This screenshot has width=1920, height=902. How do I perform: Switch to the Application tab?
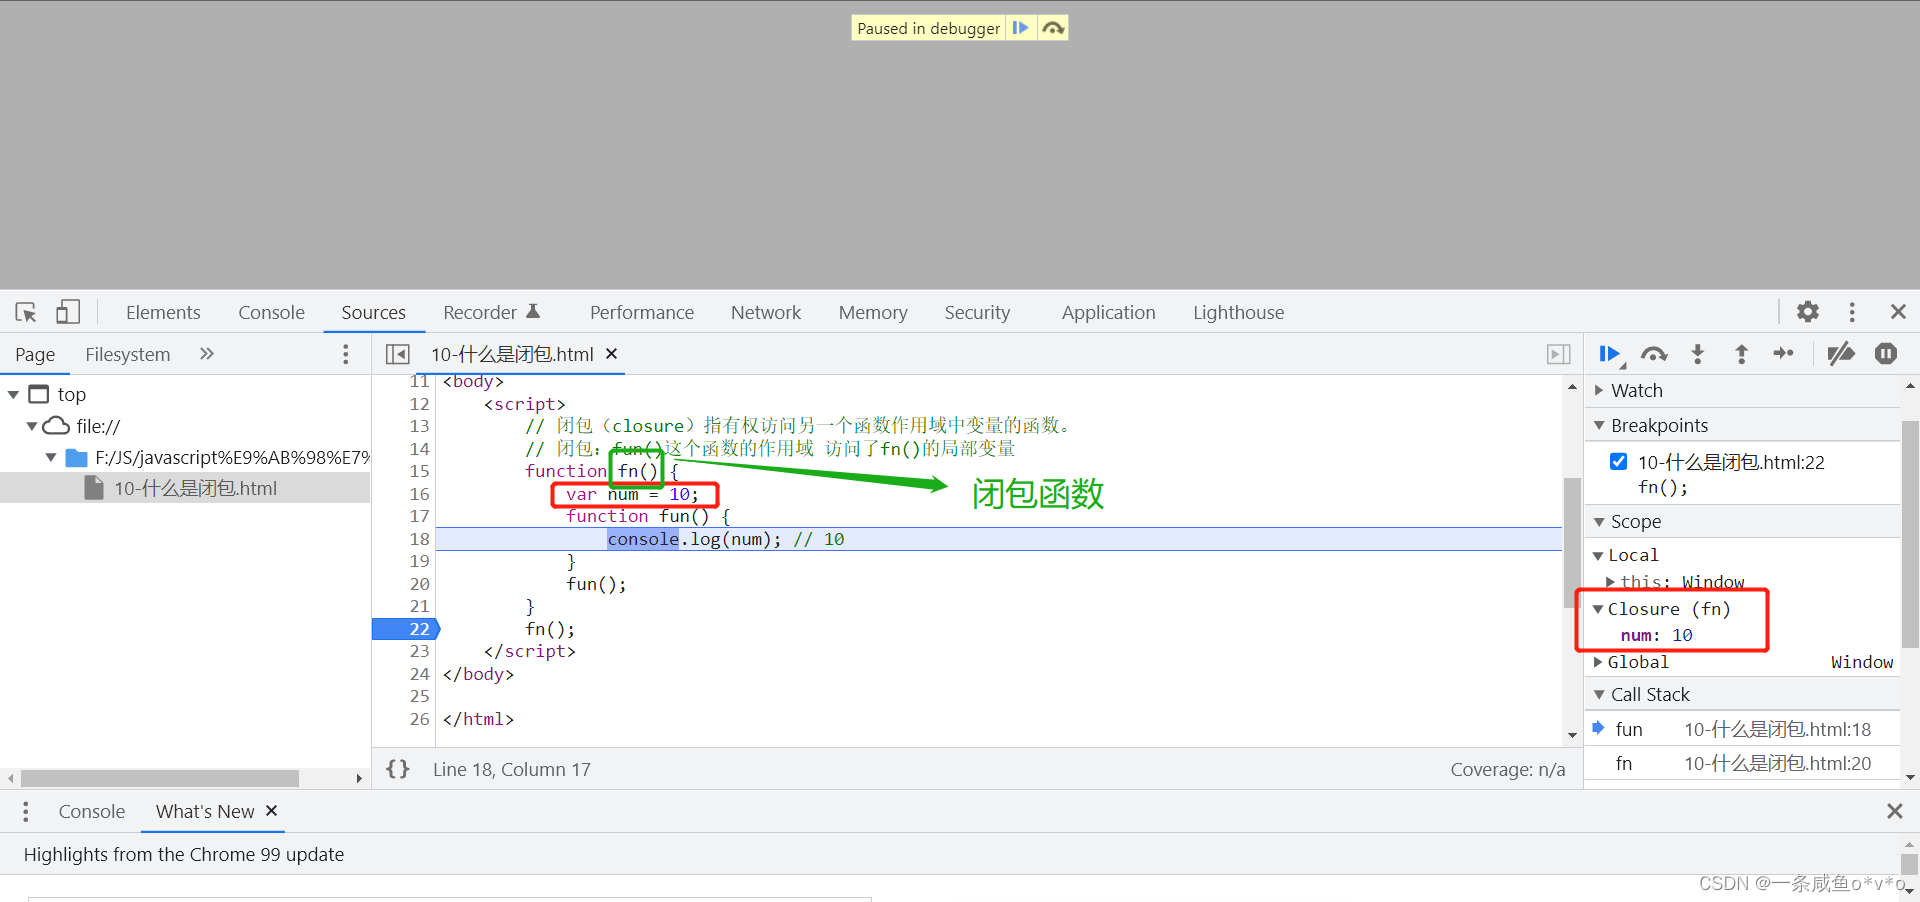[1108, 313]
